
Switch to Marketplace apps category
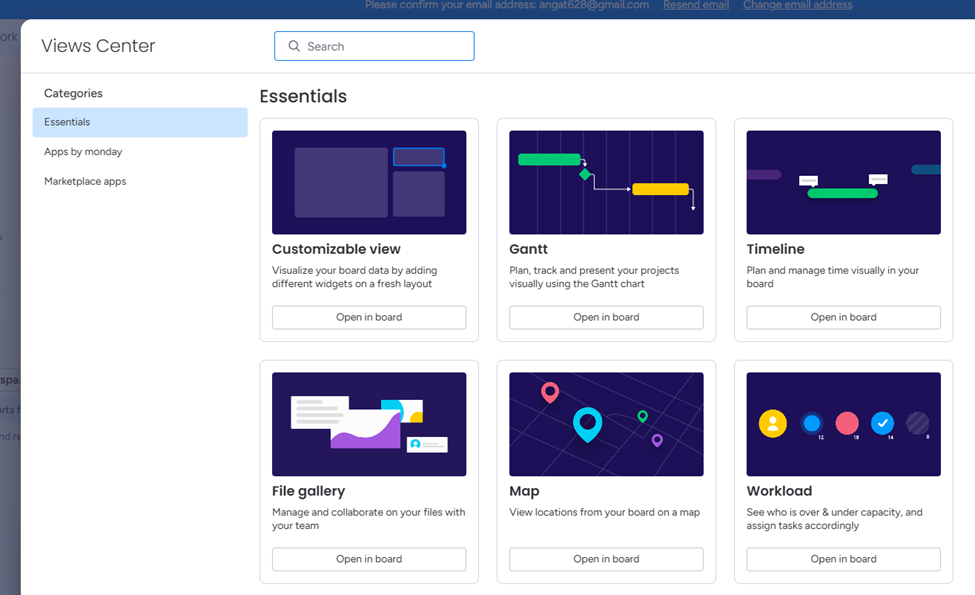click(85, 181)
